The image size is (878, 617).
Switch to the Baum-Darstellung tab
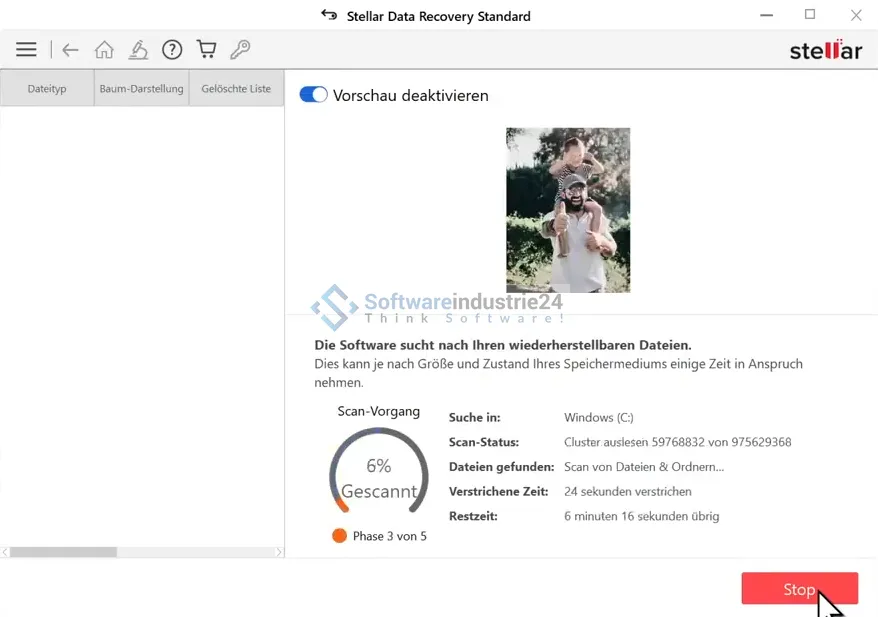141,88
